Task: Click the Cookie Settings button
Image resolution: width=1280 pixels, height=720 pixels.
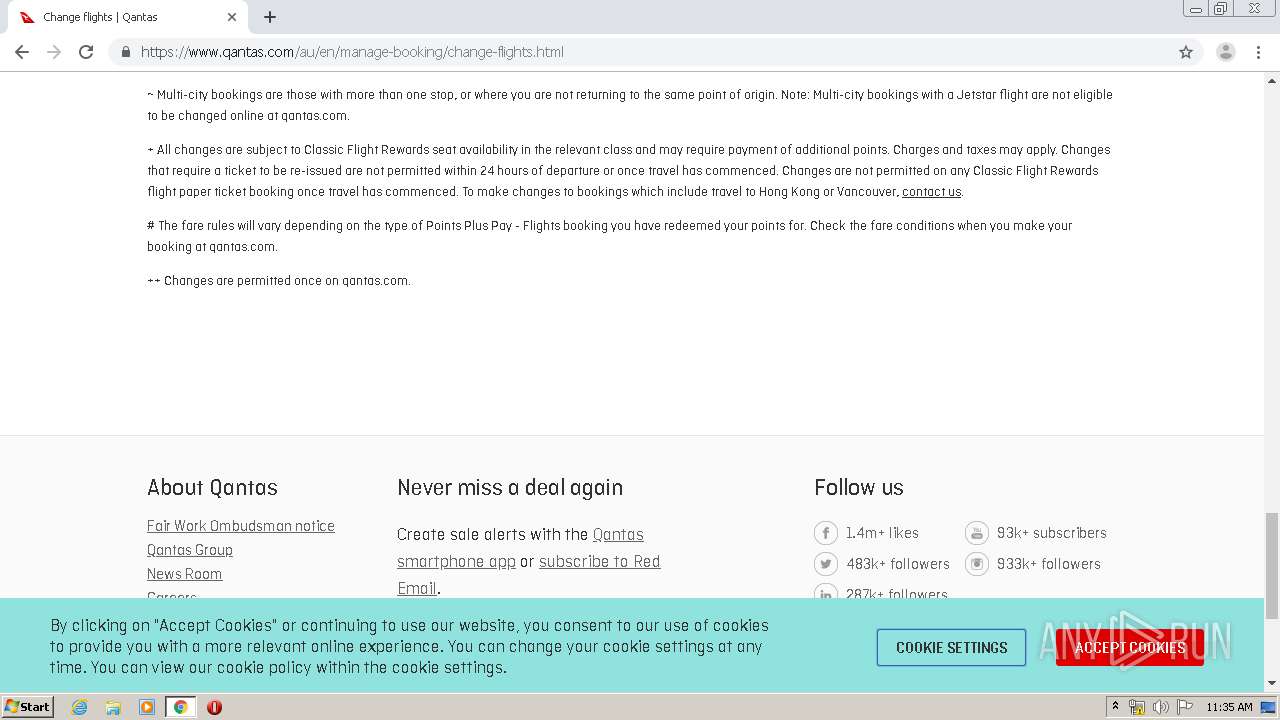Action: tap(951, 648)
